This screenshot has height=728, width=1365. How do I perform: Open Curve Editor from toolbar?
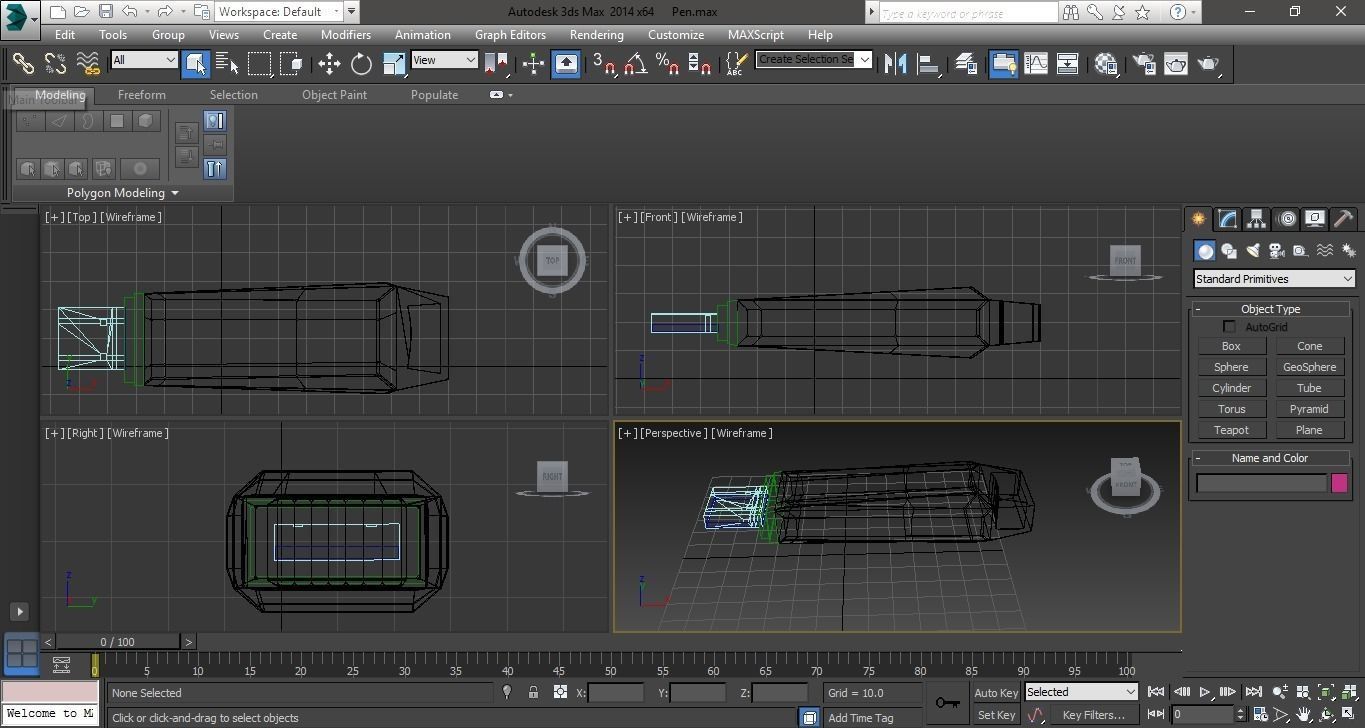(1036, 63)
